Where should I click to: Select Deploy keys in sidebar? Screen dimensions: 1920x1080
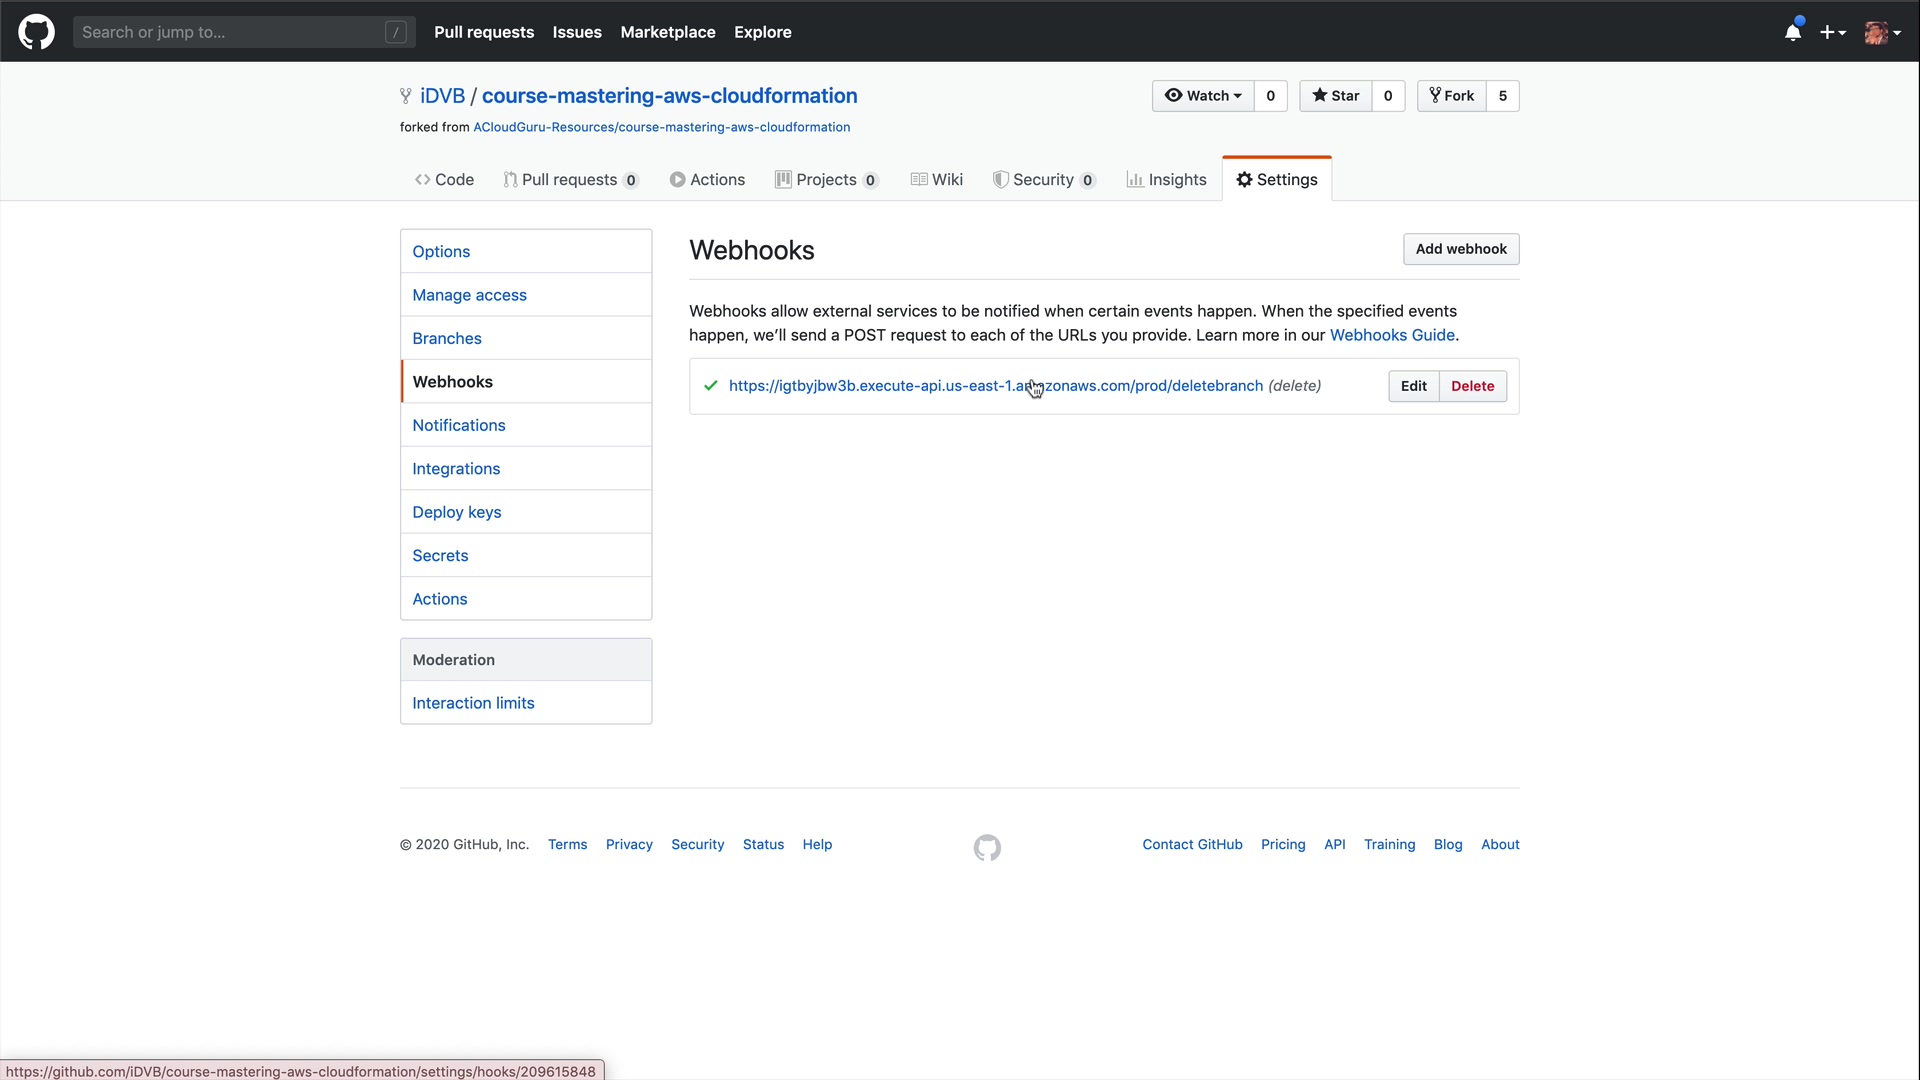pos(457,512)
